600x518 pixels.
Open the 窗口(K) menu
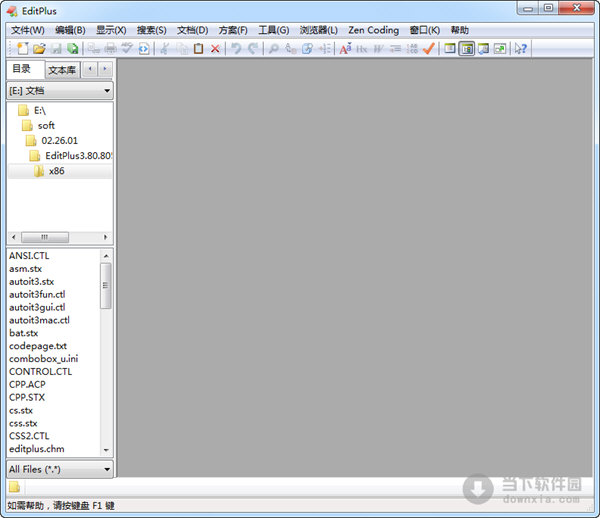(x=424, y=30)
